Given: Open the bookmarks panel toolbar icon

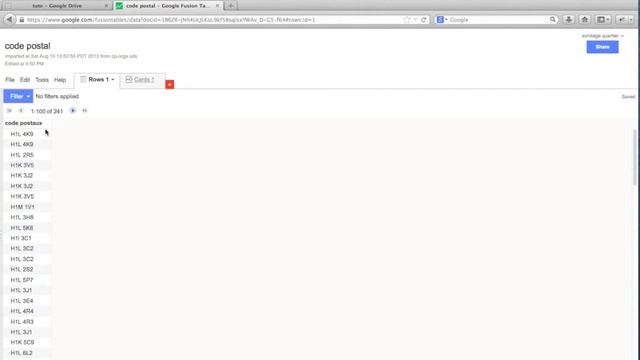Looking at the screenshot, I should pos(603,19).
